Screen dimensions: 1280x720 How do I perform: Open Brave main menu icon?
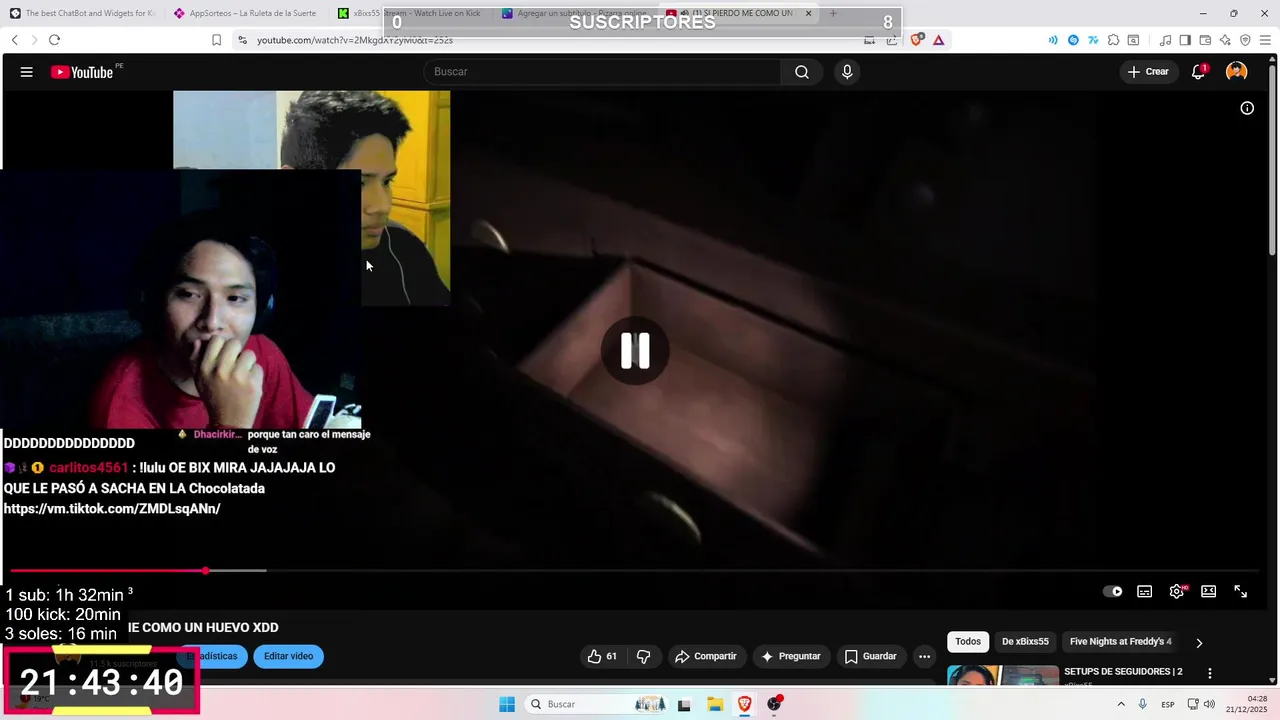(1265, 40)
